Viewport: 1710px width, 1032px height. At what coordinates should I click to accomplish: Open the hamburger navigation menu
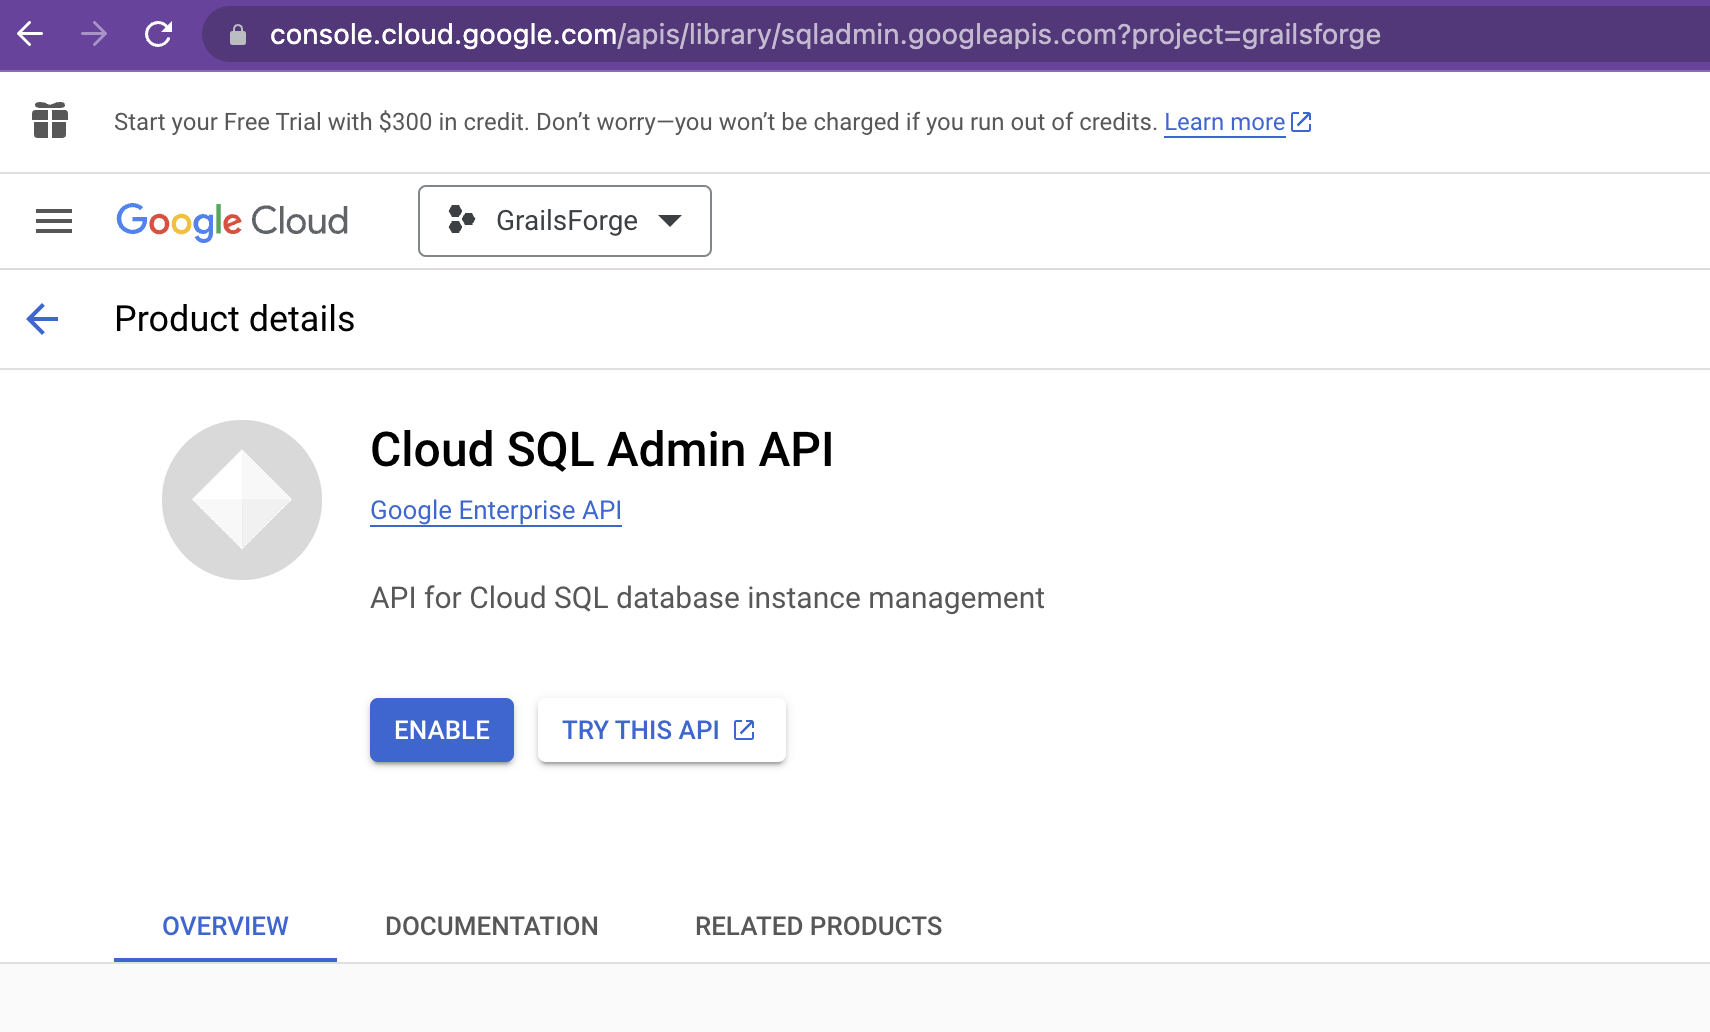(54, 221)
